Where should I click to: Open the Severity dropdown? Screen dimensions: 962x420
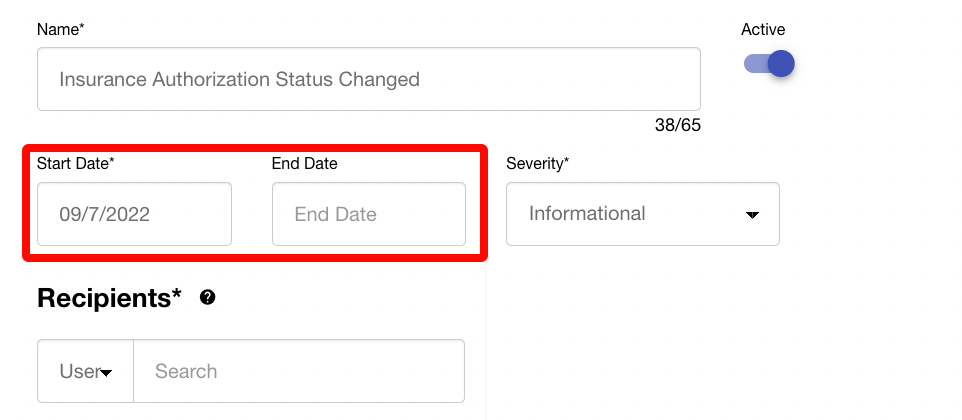pos(642,214)
